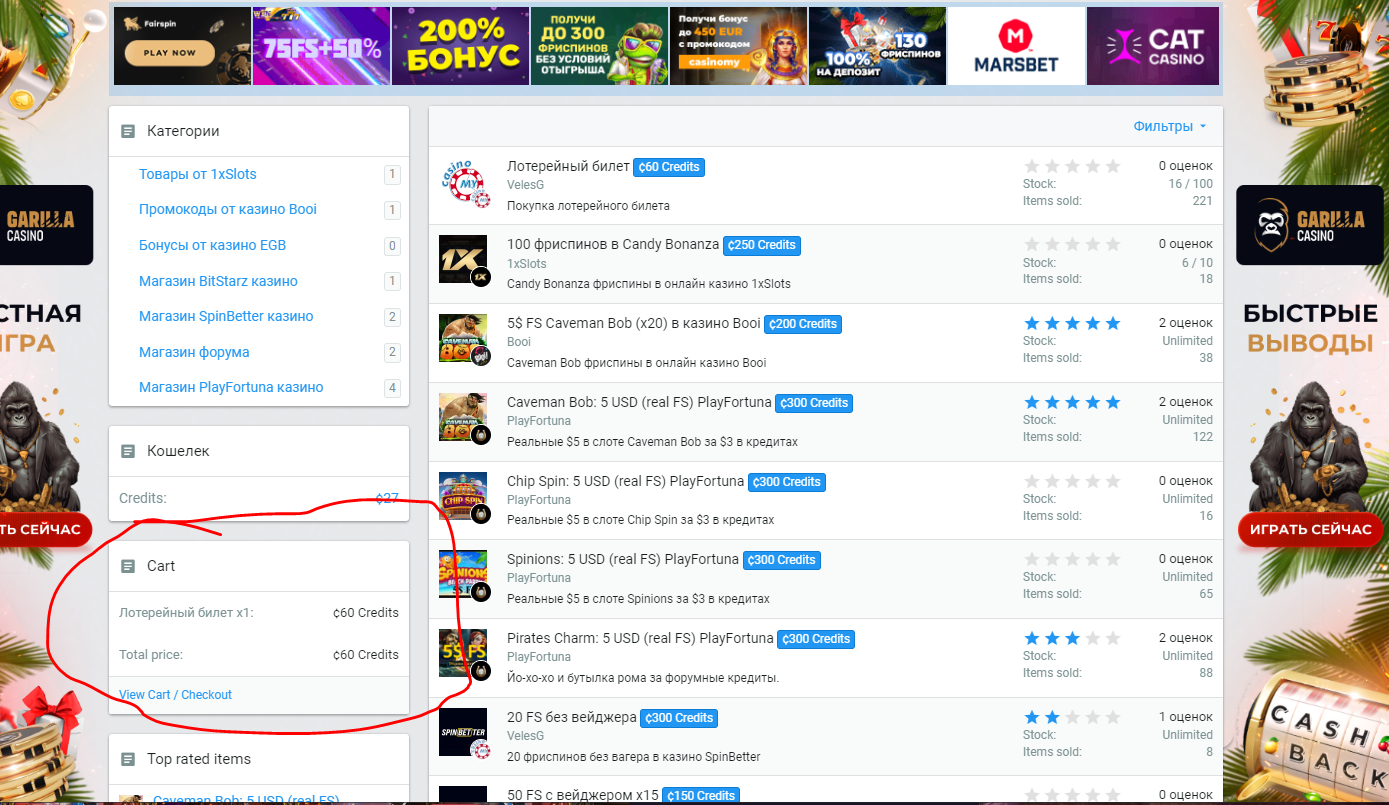Click the Кошелек panel icon

tap(128, 451)
